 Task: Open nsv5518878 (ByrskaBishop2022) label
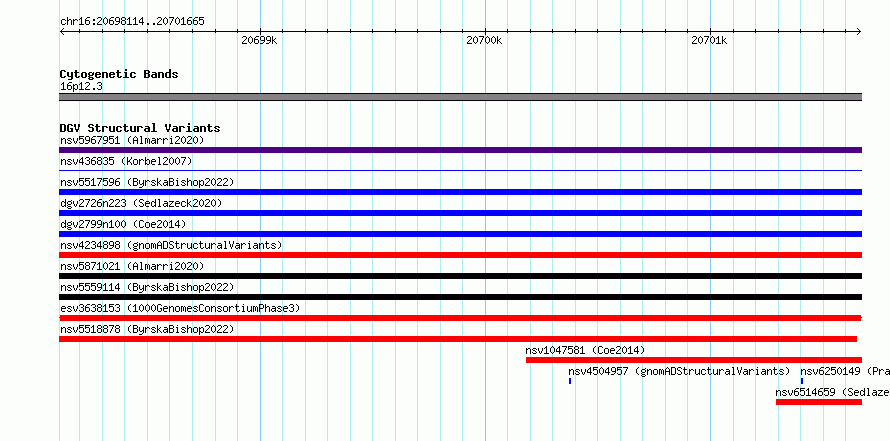click(x=147, y=329)
